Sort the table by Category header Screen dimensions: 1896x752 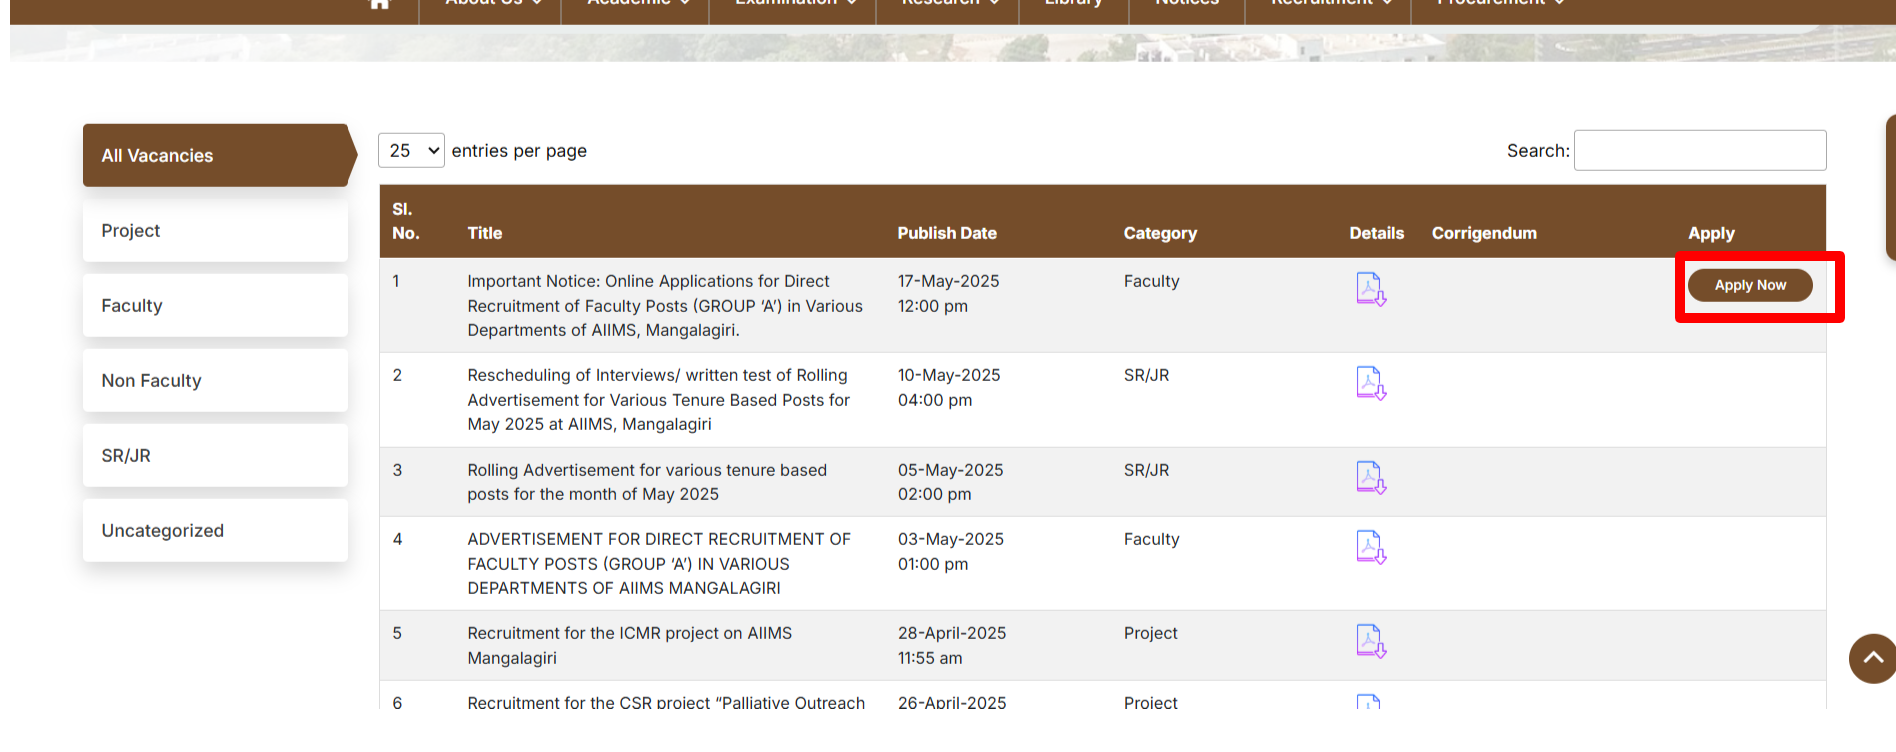tap(1159, 233)
